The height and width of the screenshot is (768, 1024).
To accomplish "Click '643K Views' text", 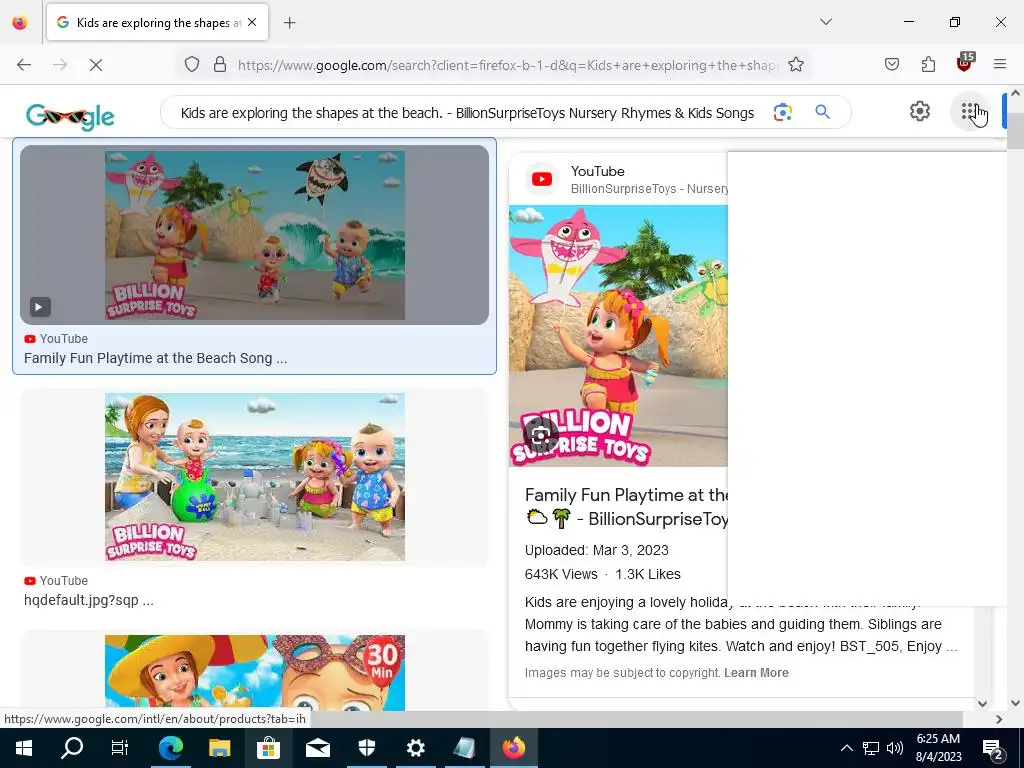I will 561,574.
